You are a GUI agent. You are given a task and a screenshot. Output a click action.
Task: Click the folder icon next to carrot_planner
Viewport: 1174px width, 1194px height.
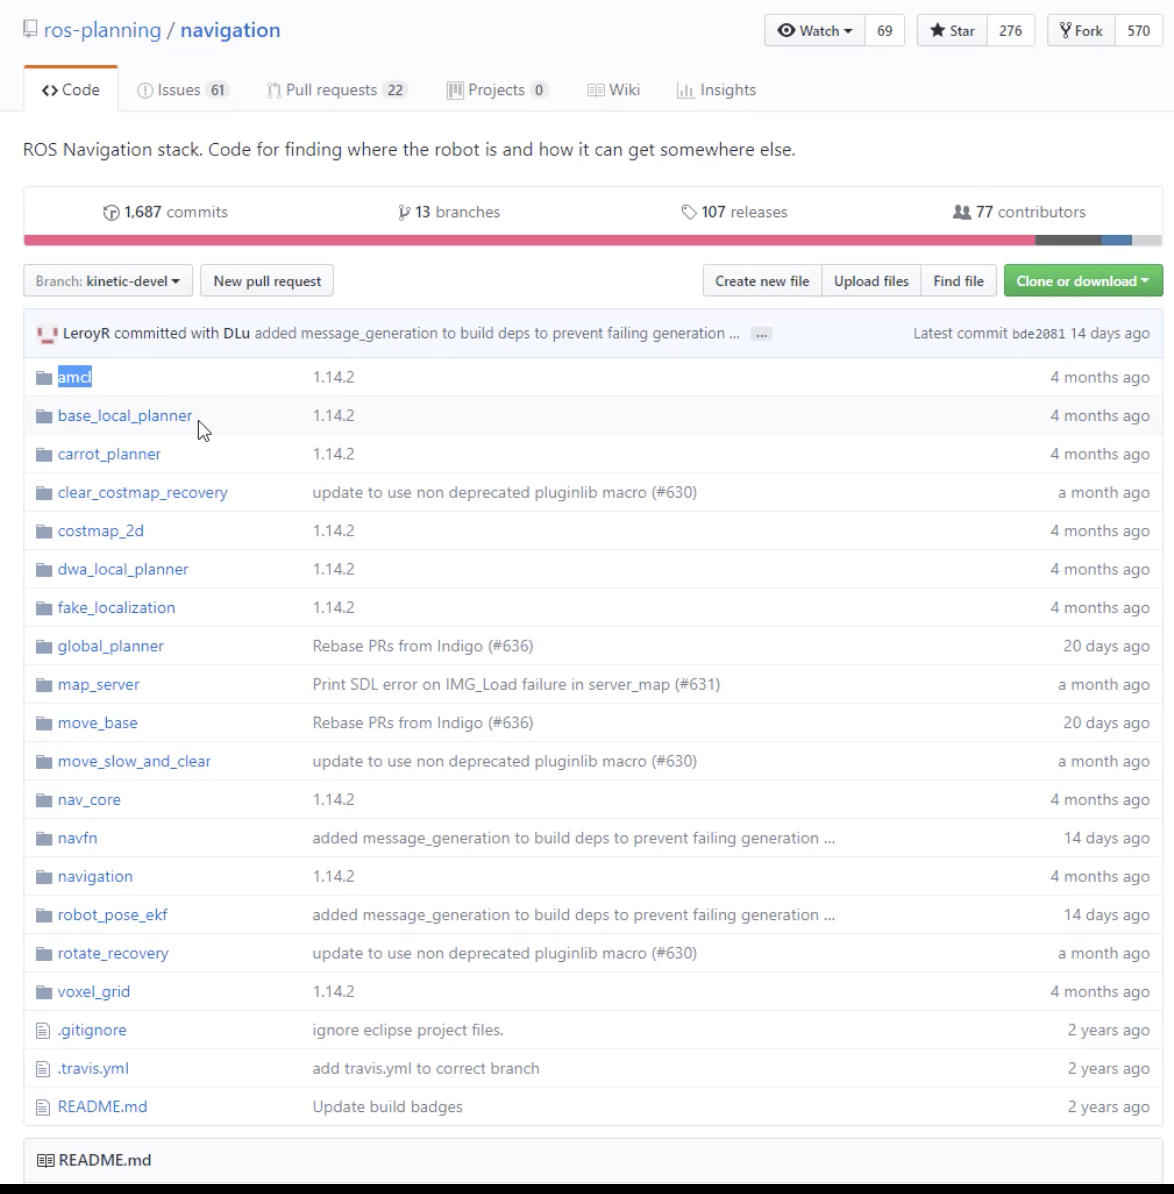43,455
